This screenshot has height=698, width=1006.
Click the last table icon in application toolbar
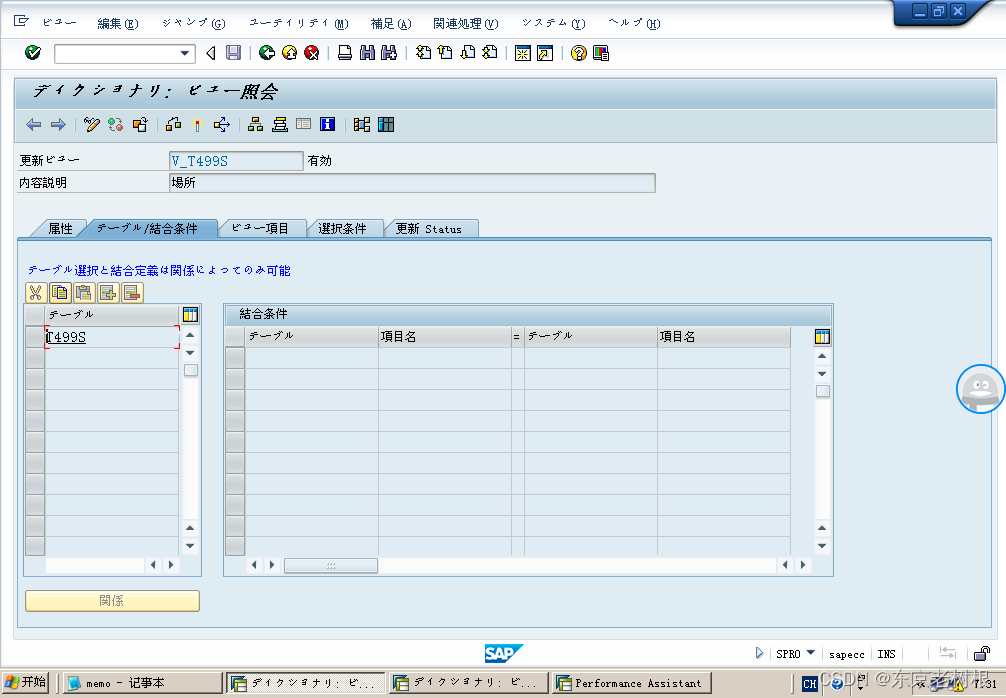click(x=386, y=124)
